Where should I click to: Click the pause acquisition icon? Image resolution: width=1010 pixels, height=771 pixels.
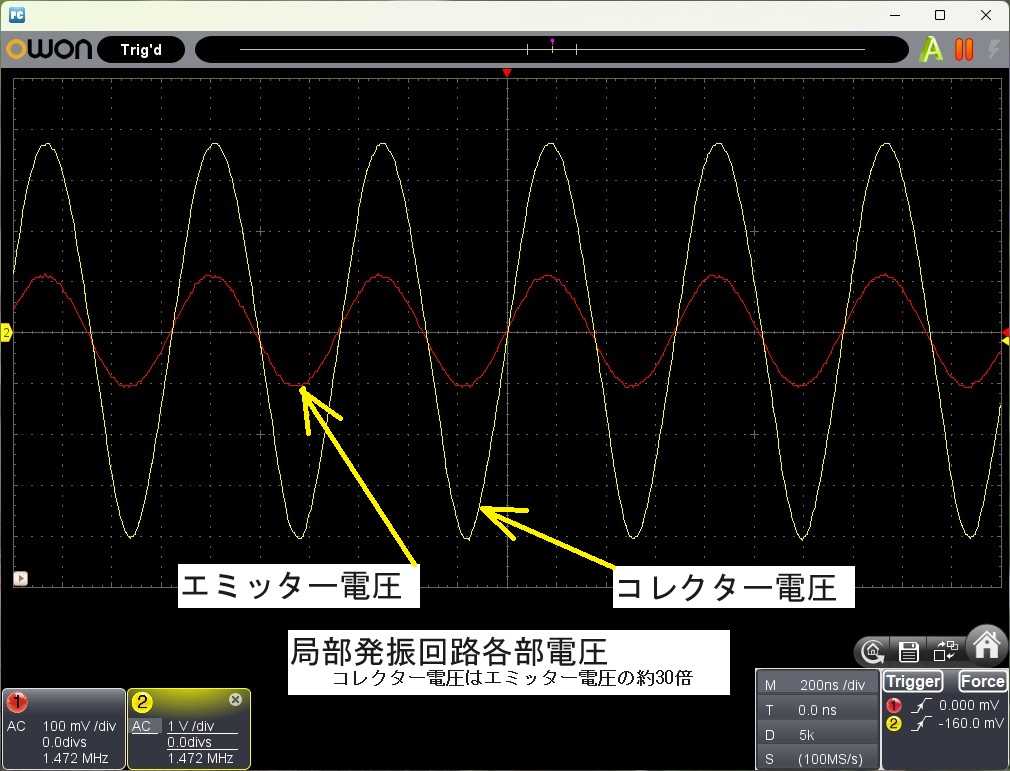[964, 48]
